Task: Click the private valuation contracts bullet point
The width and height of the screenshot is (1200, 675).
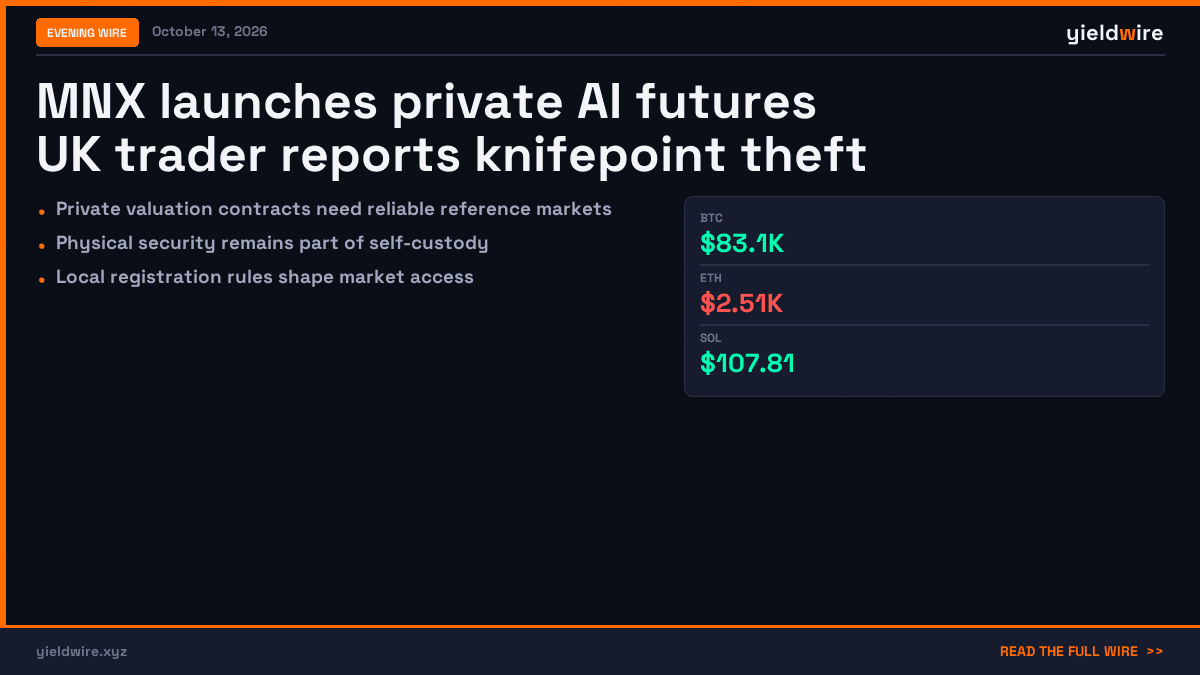Action: coord(334,209)
